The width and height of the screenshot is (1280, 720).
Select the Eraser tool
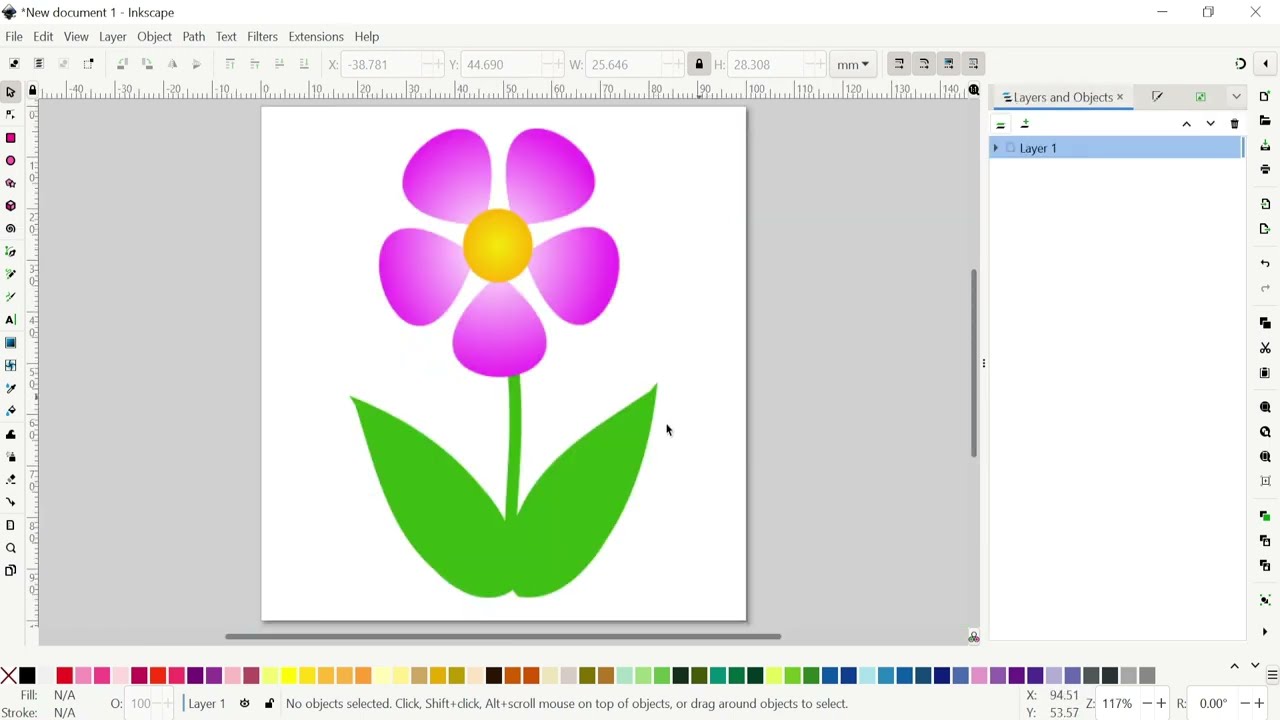tap(11, 480)
